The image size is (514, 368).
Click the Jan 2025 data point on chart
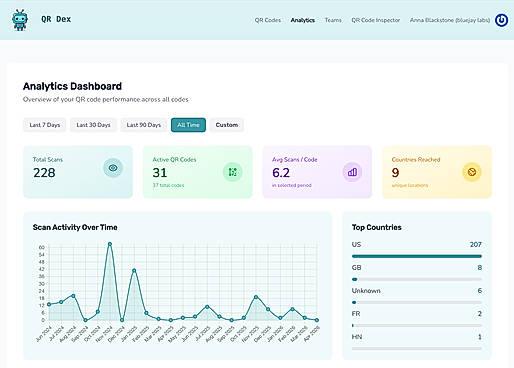pyautogui.click(x=134, y=271)
